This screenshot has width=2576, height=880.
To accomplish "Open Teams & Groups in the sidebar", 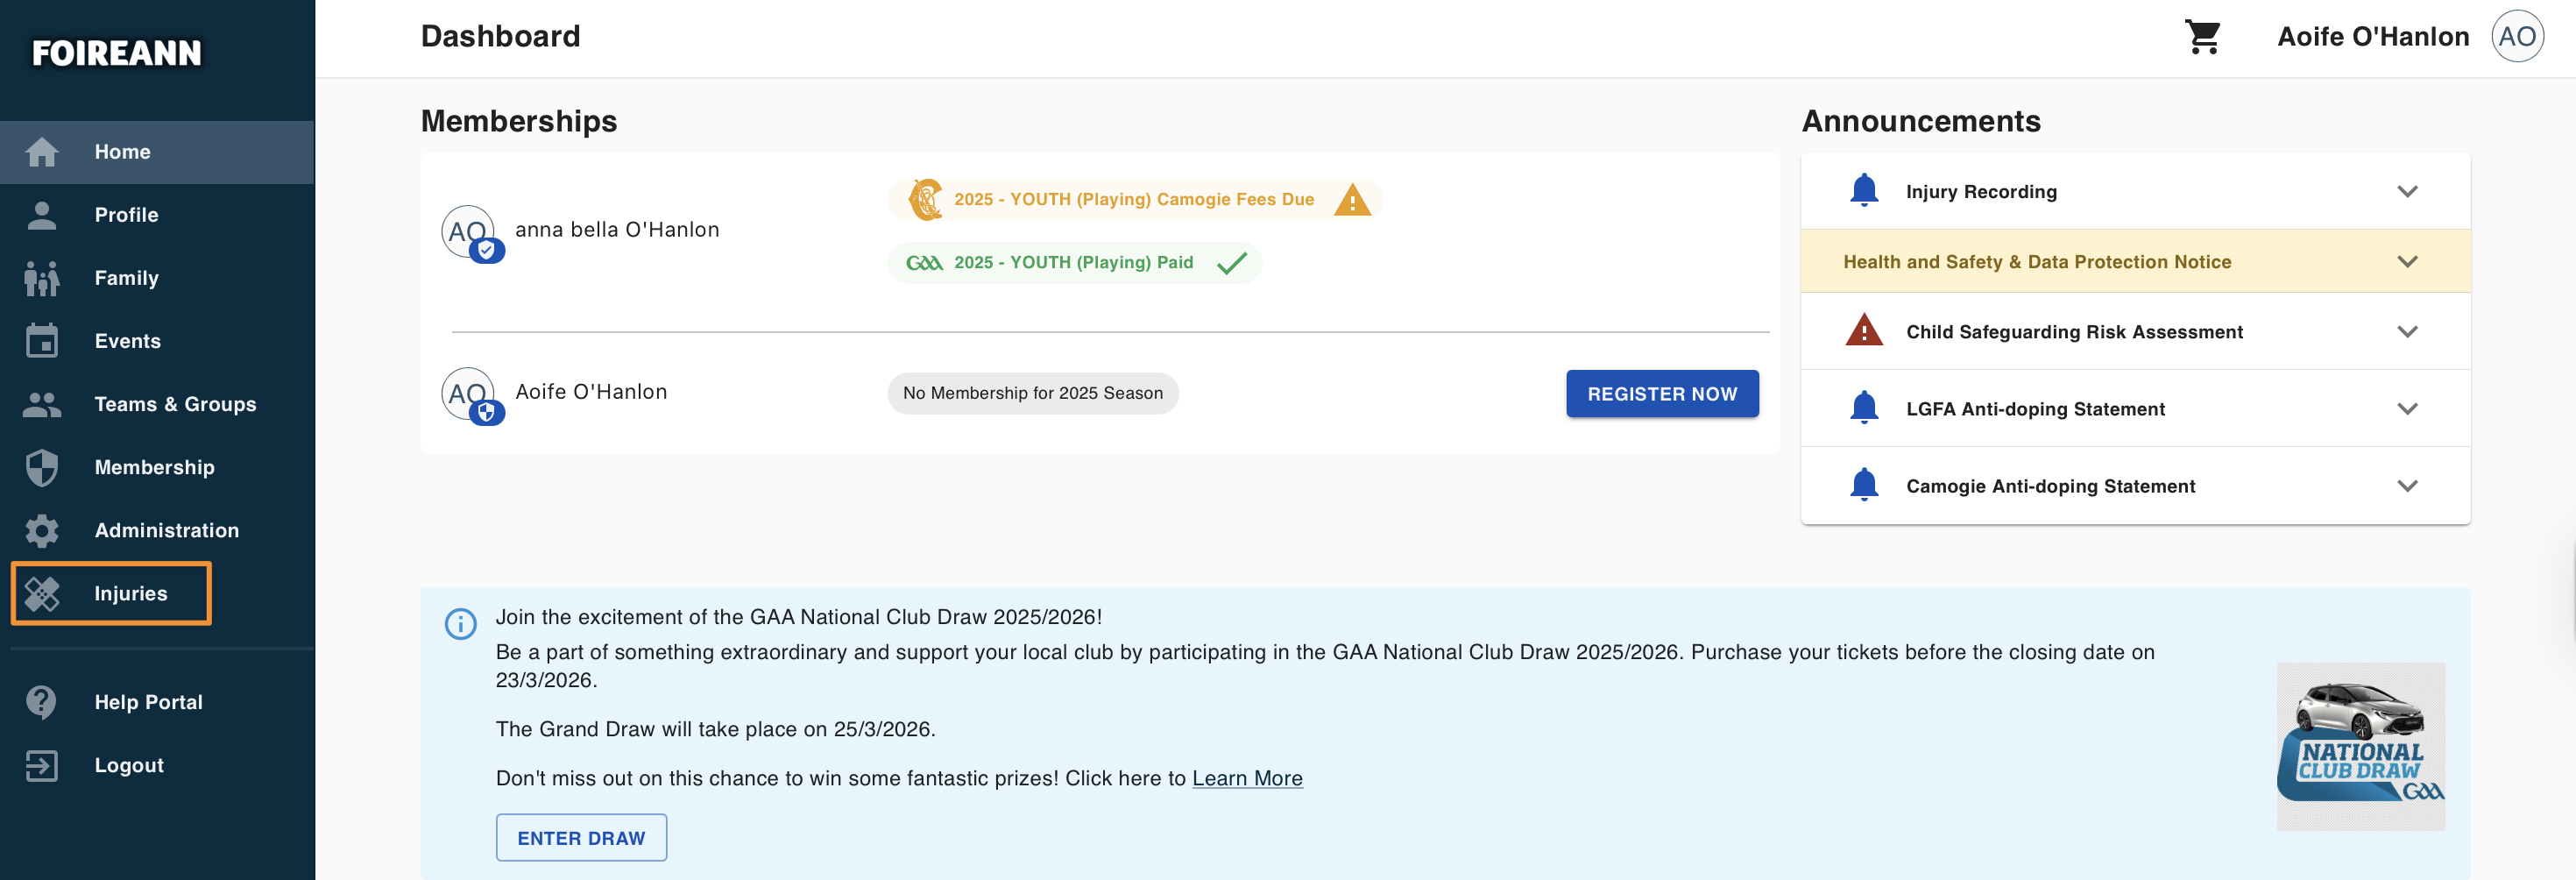I will click(157, 404).
